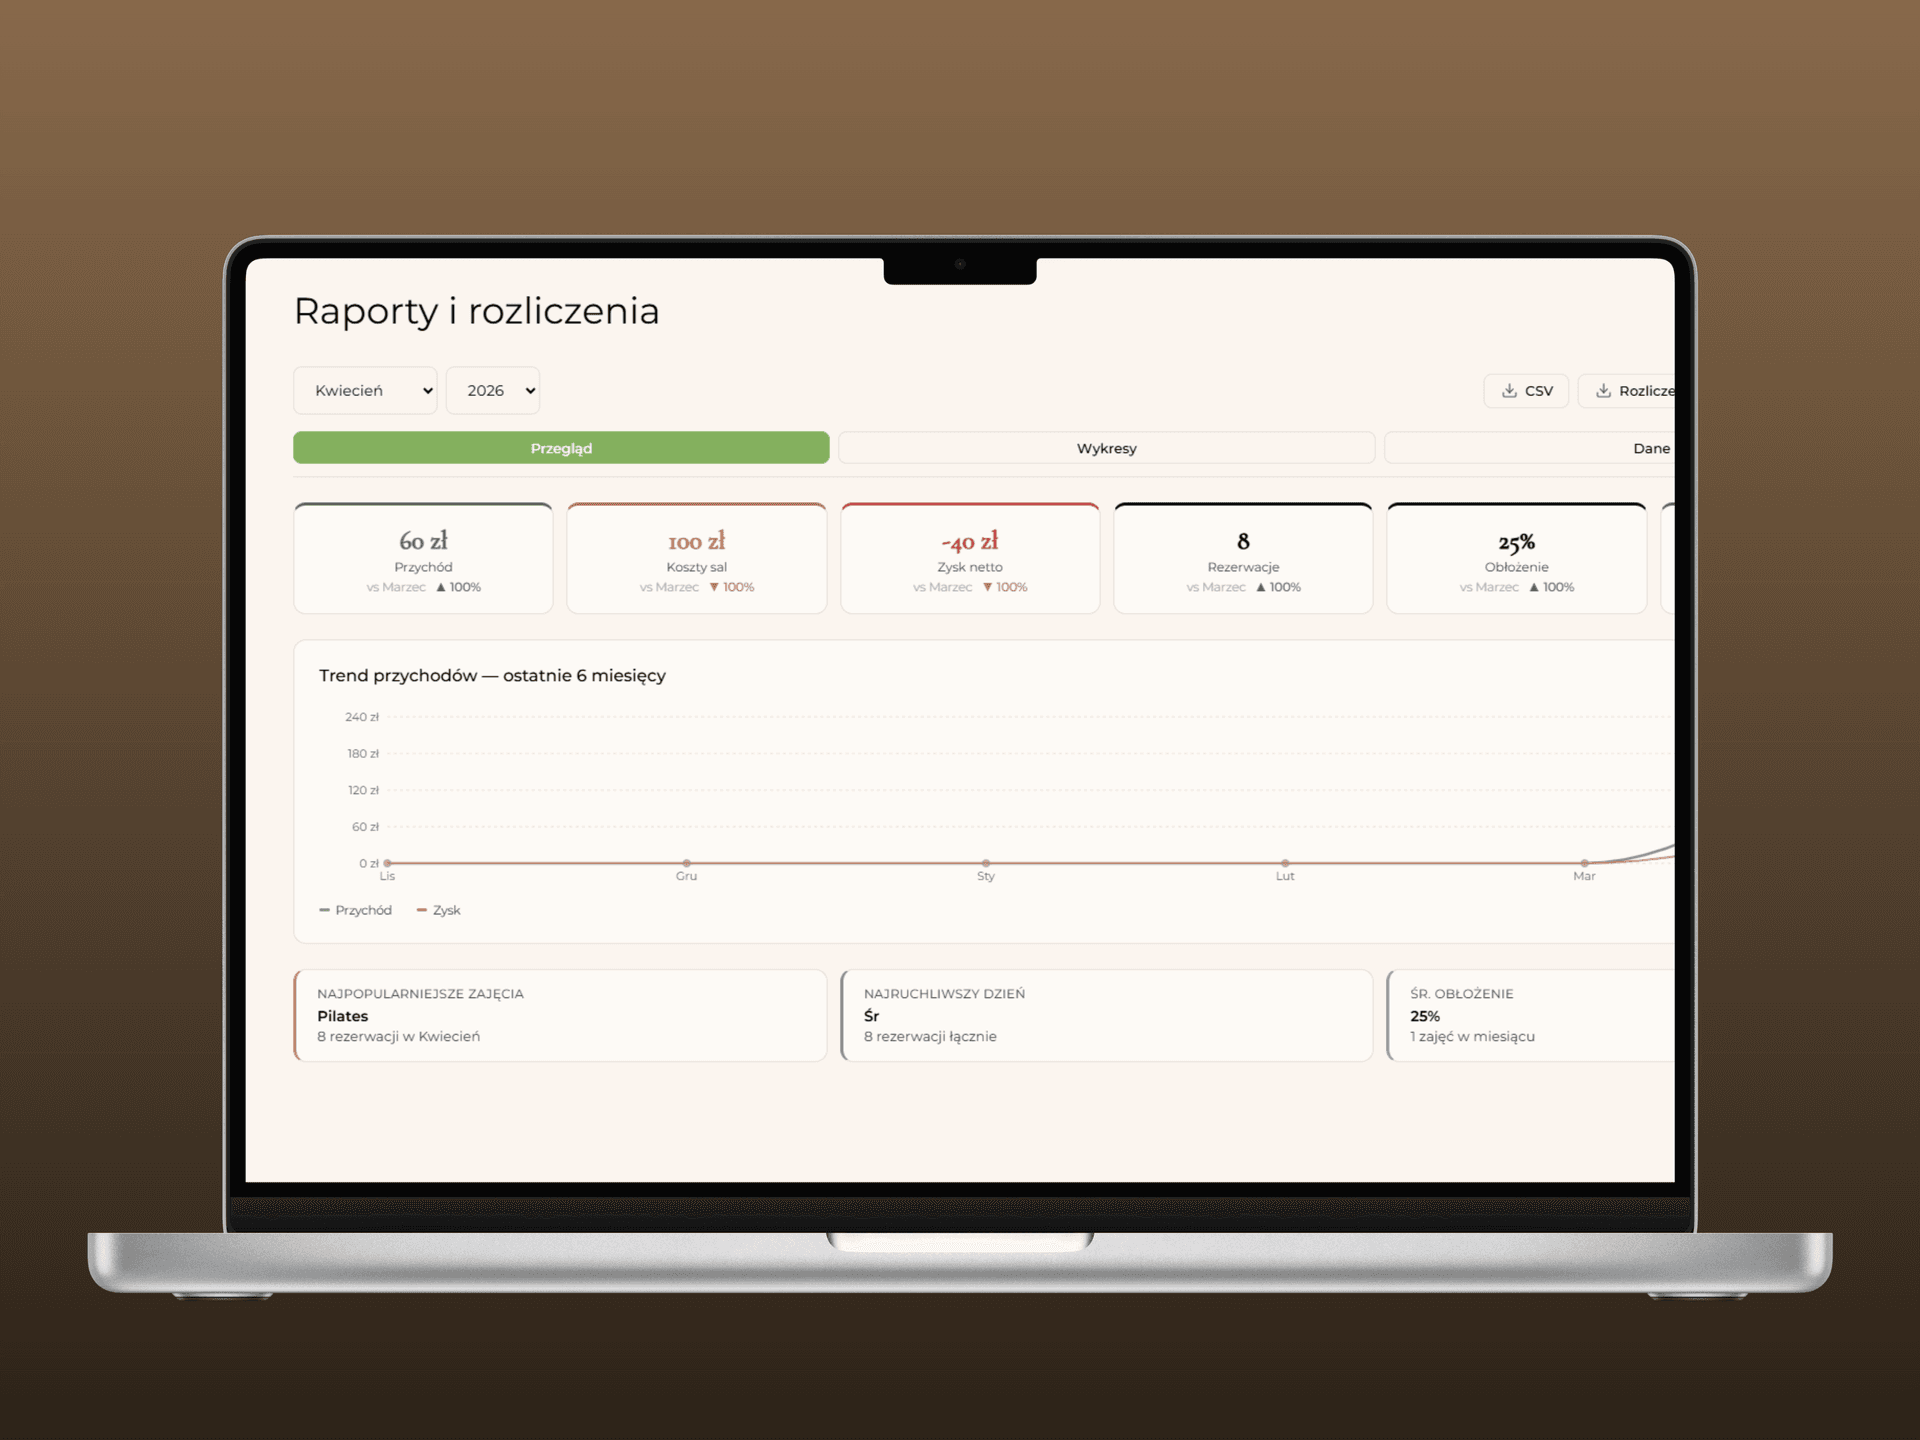The width and height of the screenshot is (1920, 1440).
Task: Click the down arrow 100% under Koszty sal
Action: [x=732, y=587]
